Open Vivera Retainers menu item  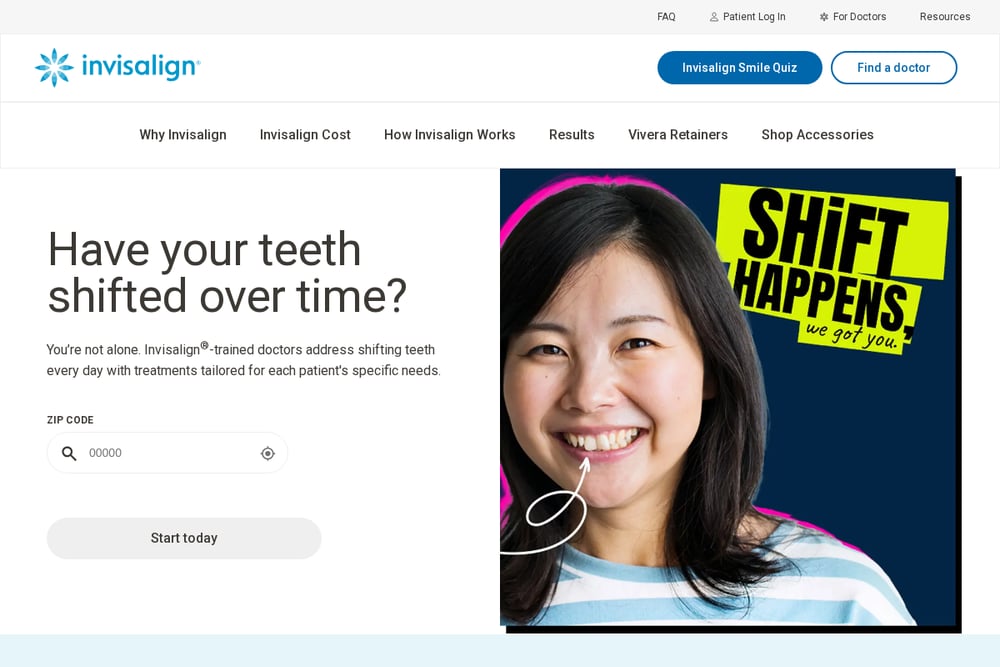coord(678,135)
